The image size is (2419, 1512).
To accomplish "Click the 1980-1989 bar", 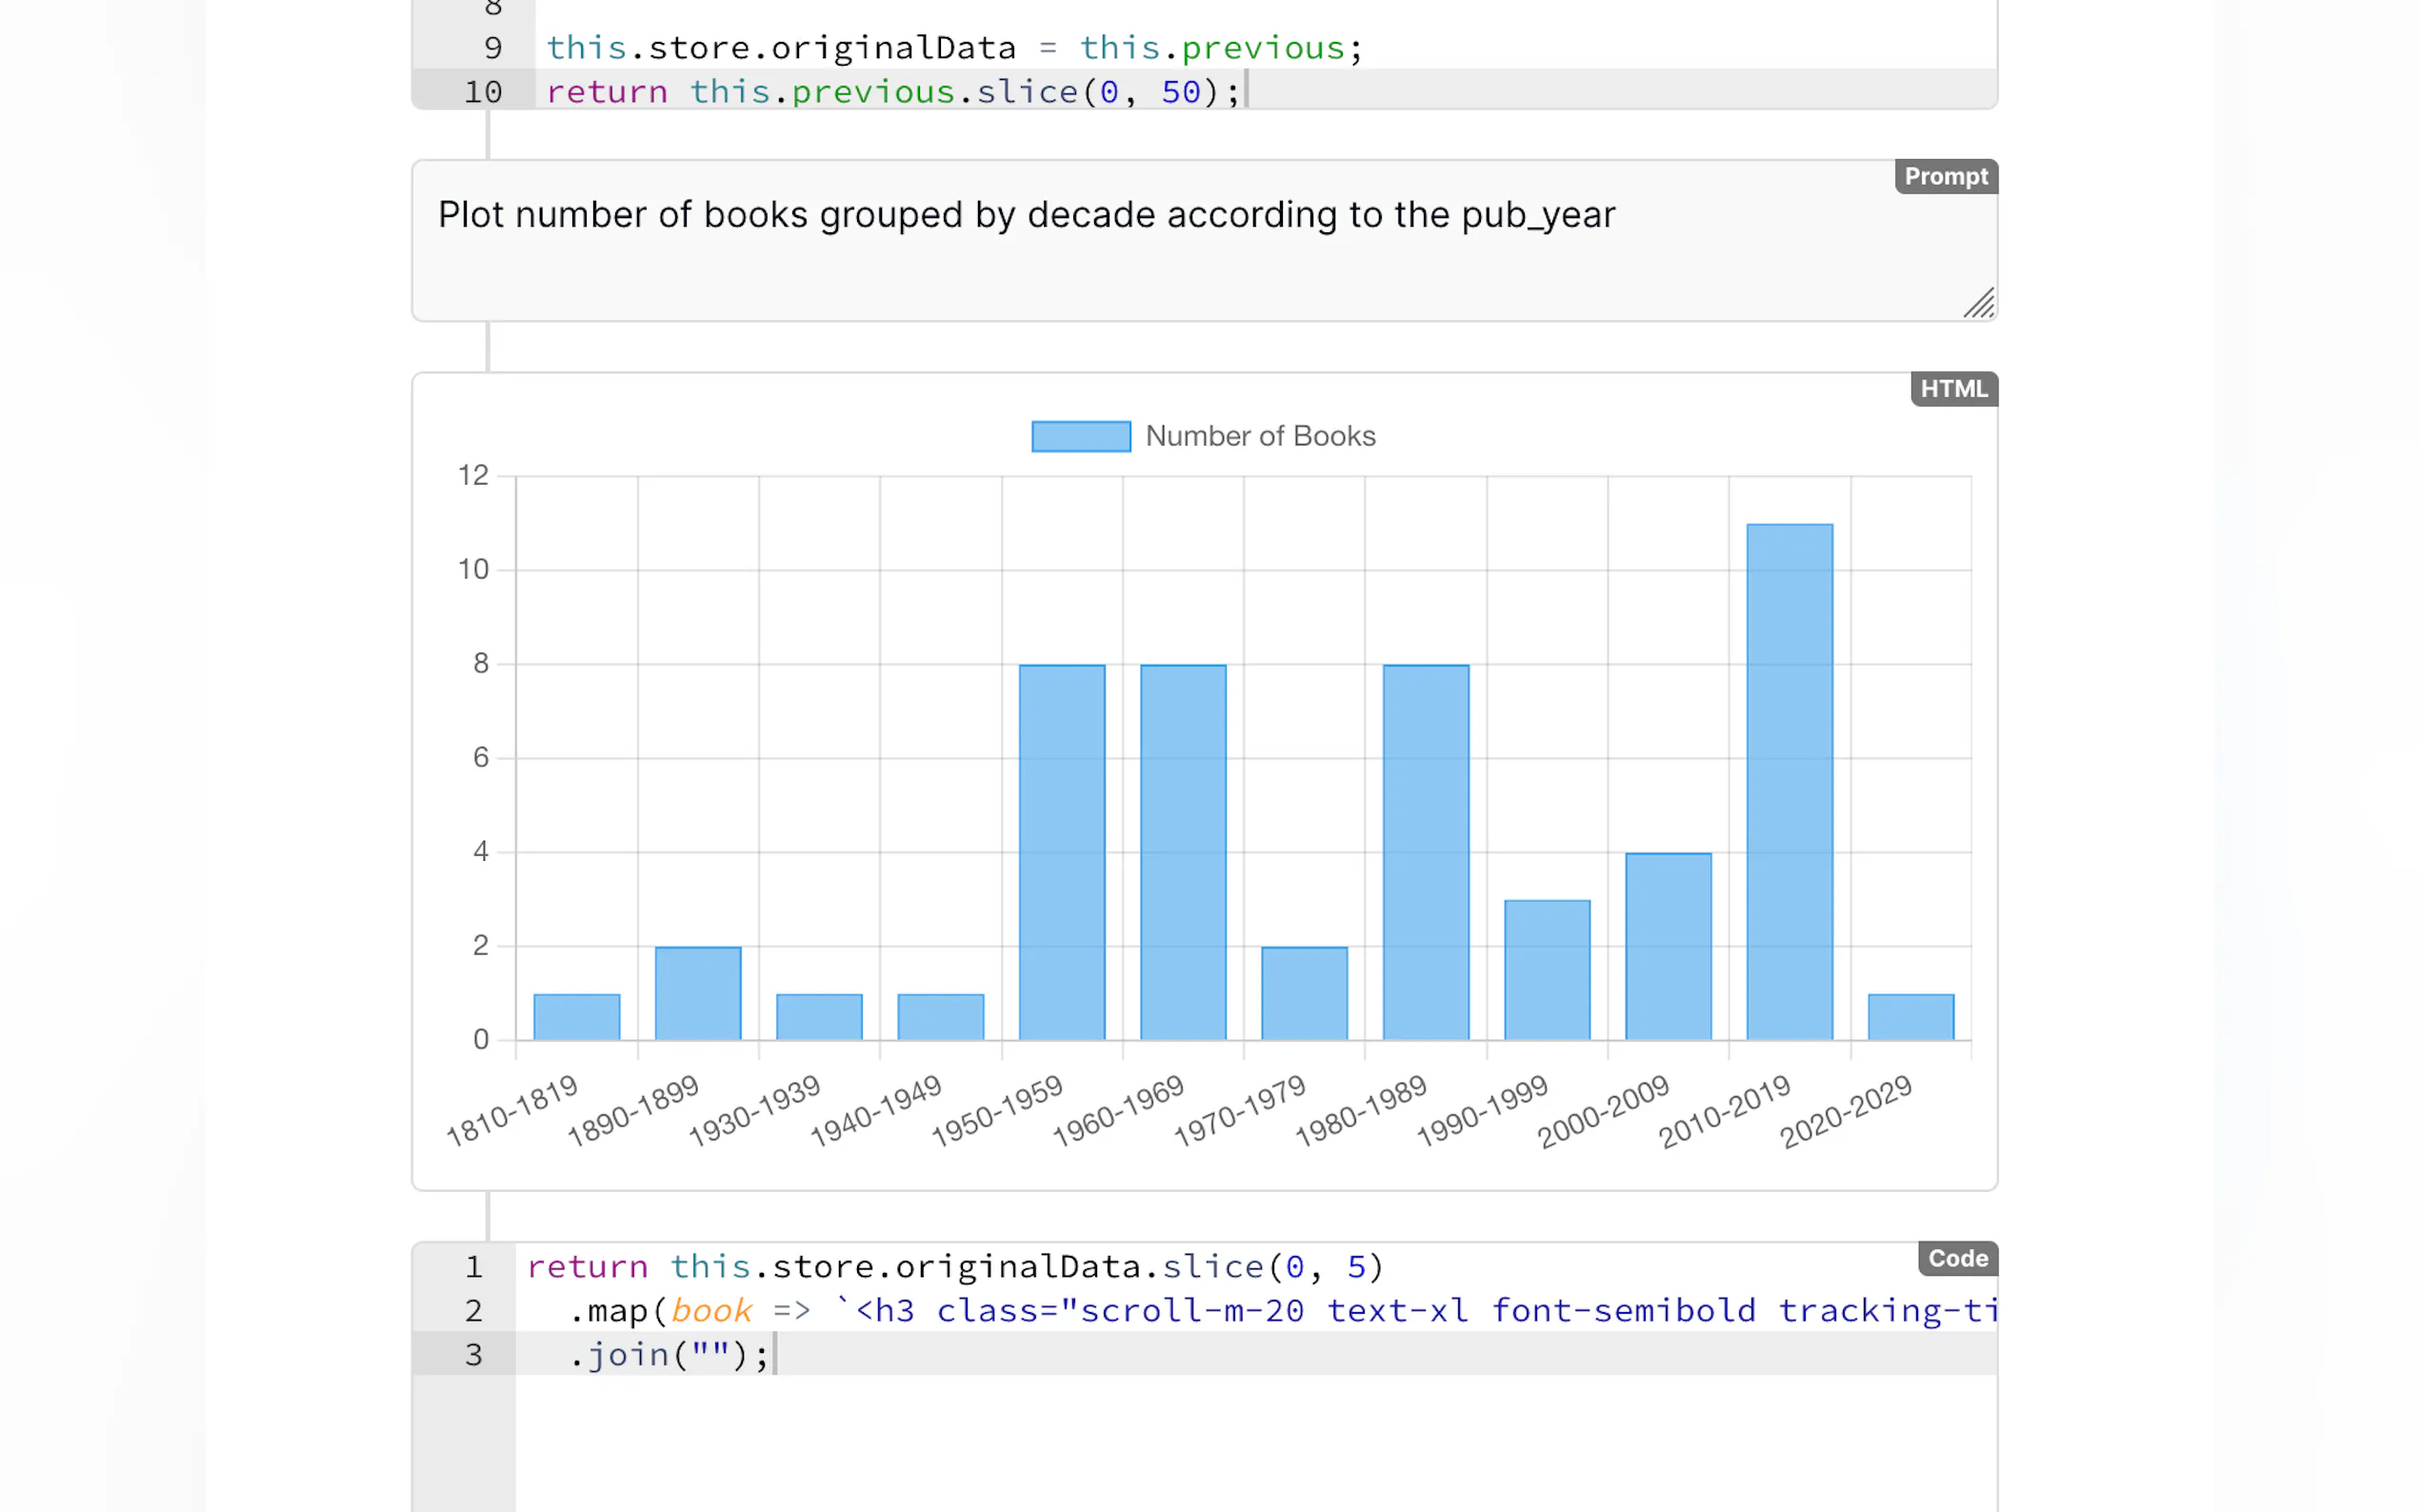I will (1425, 851).
